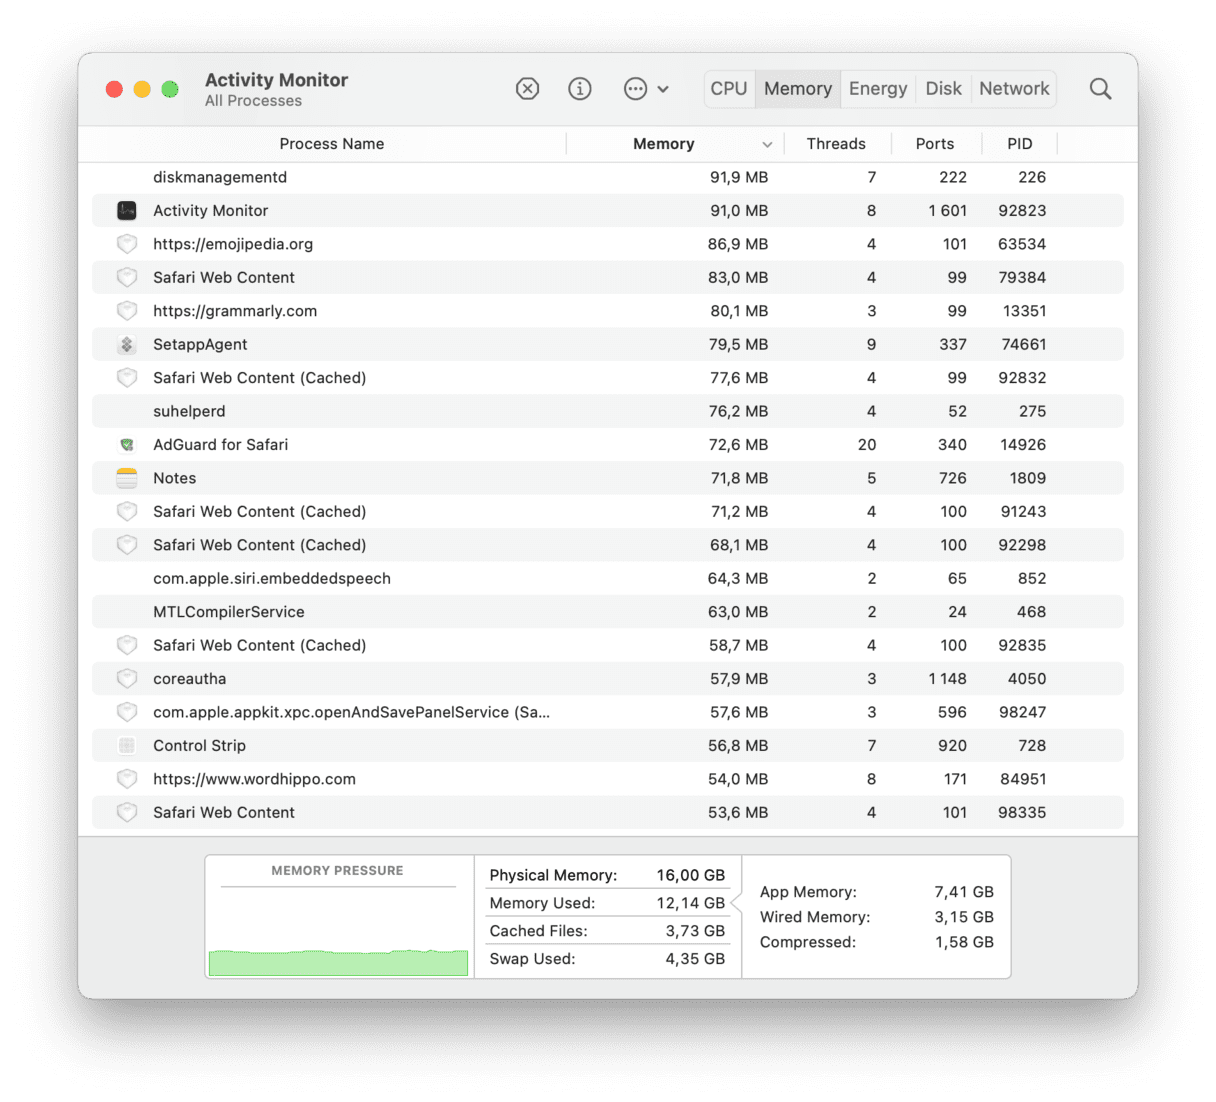Click the Swap Used 4,35 GB row
The height and width of the screenshot is (1102, 1216).
(x=607, y=959)
